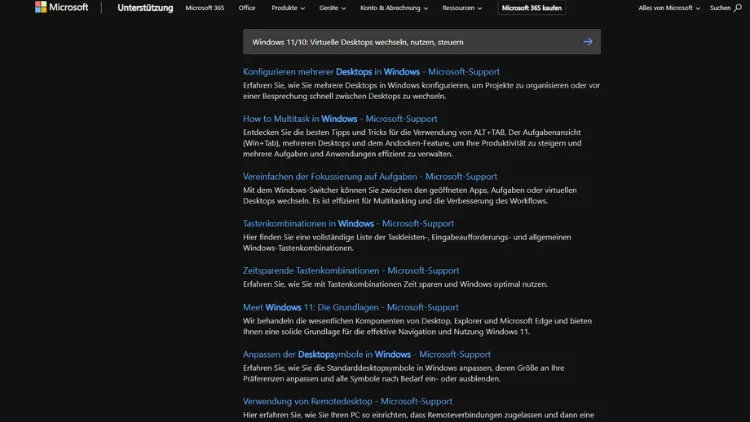Click the Microsoft logo icon
750x422 pixels.
(x=41, y=7)
